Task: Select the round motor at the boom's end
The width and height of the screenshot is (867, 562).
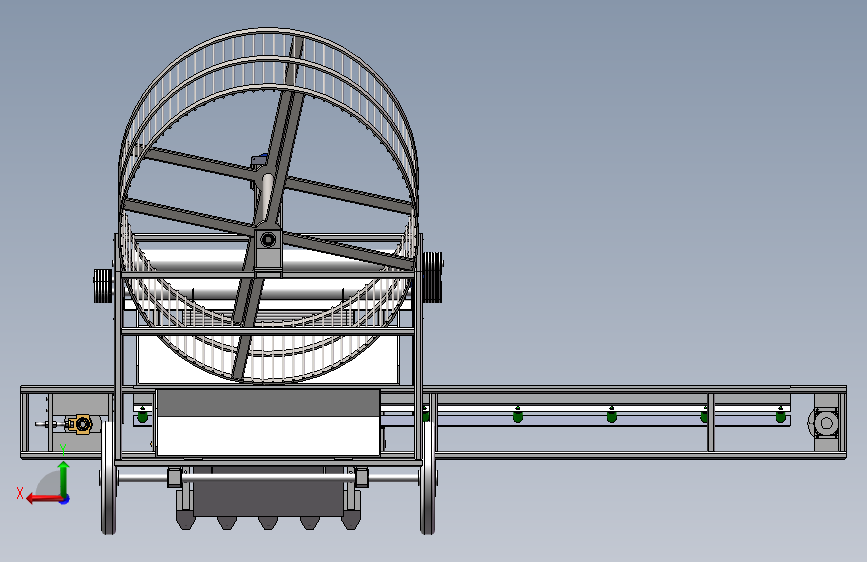Action: (x=826, y=423)
